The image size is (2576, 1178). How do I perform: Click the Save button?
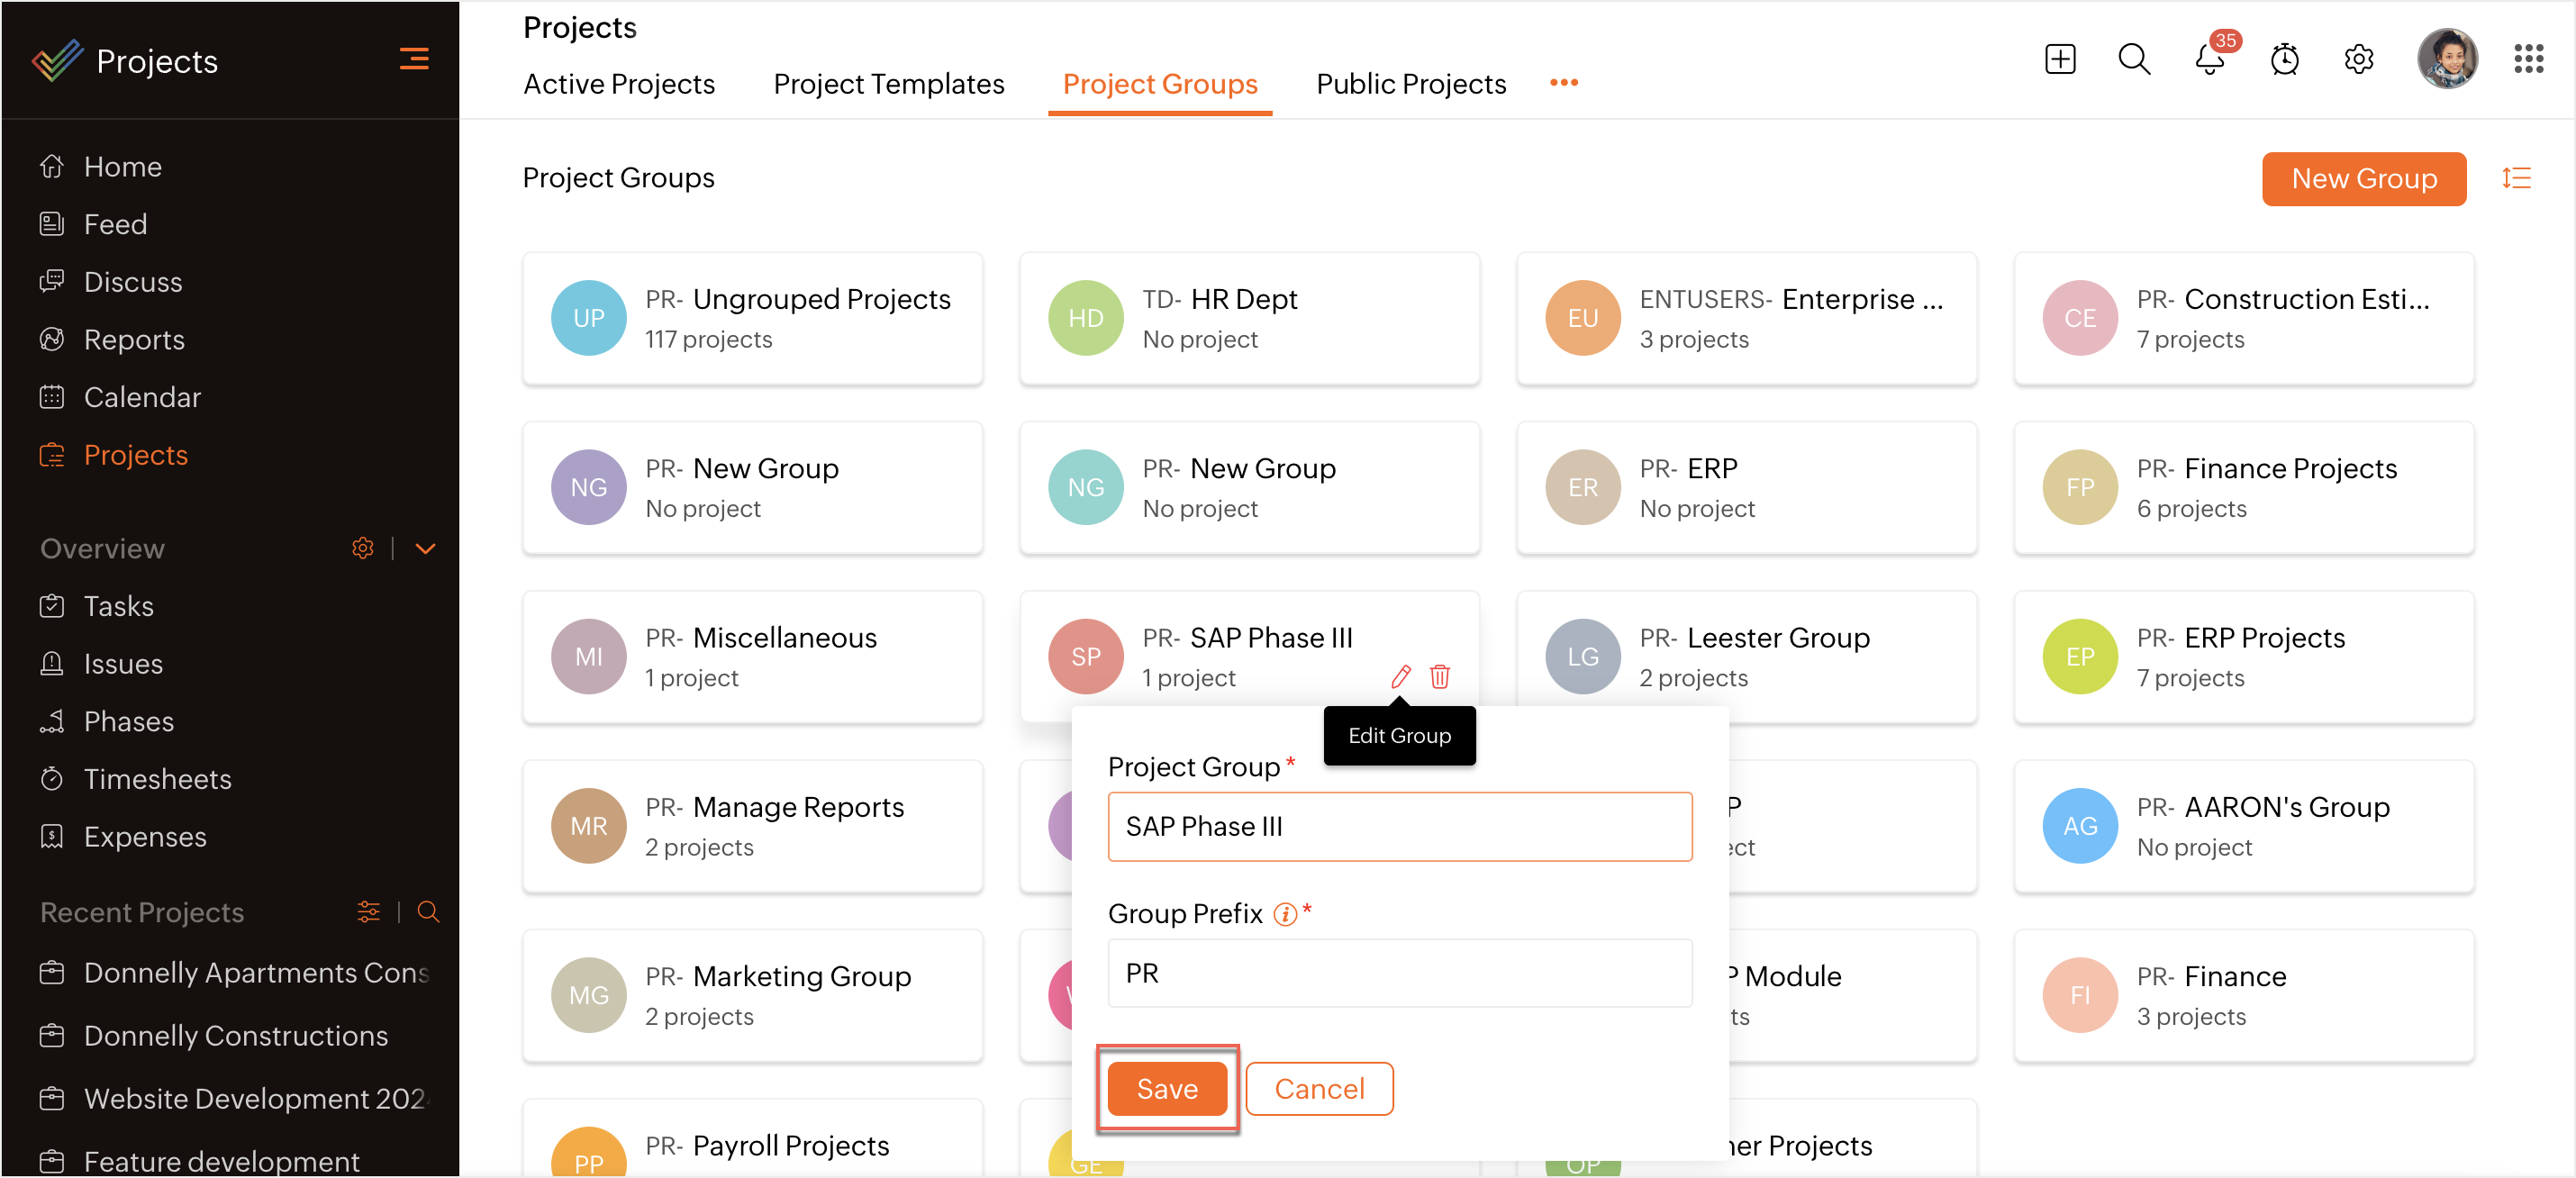(x=1167, y=1088)
